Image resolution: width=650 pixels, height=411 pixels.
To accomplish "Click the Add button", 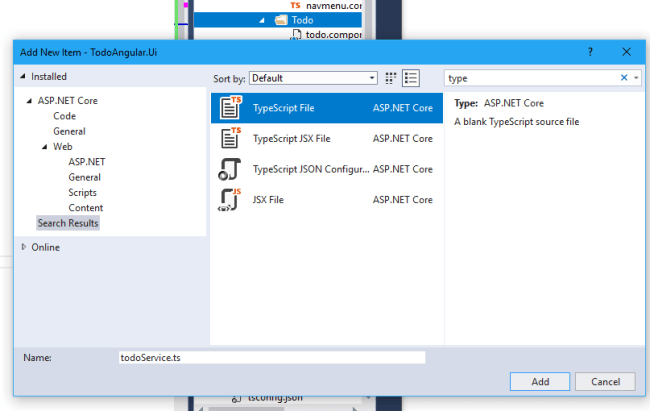I will [540, 382].
